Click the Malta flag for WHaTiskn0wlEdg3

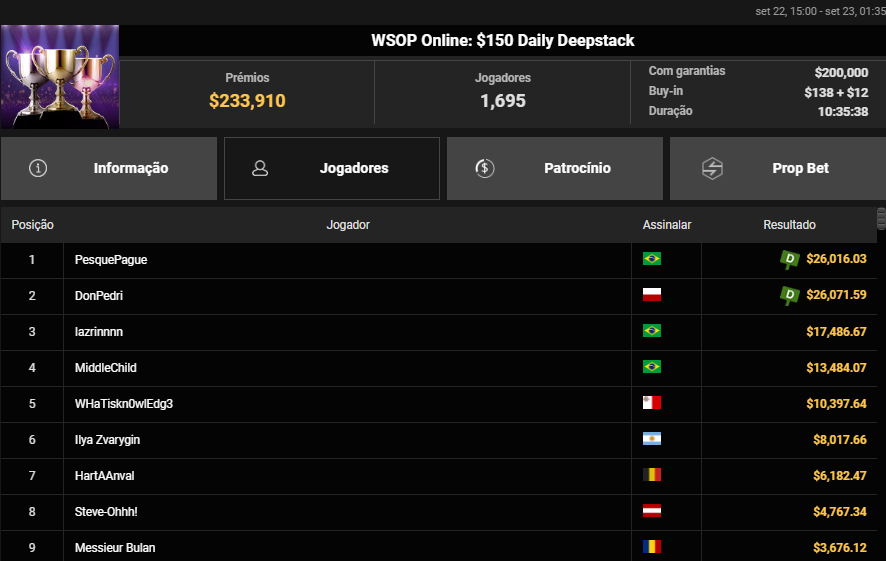coord(652,403)
